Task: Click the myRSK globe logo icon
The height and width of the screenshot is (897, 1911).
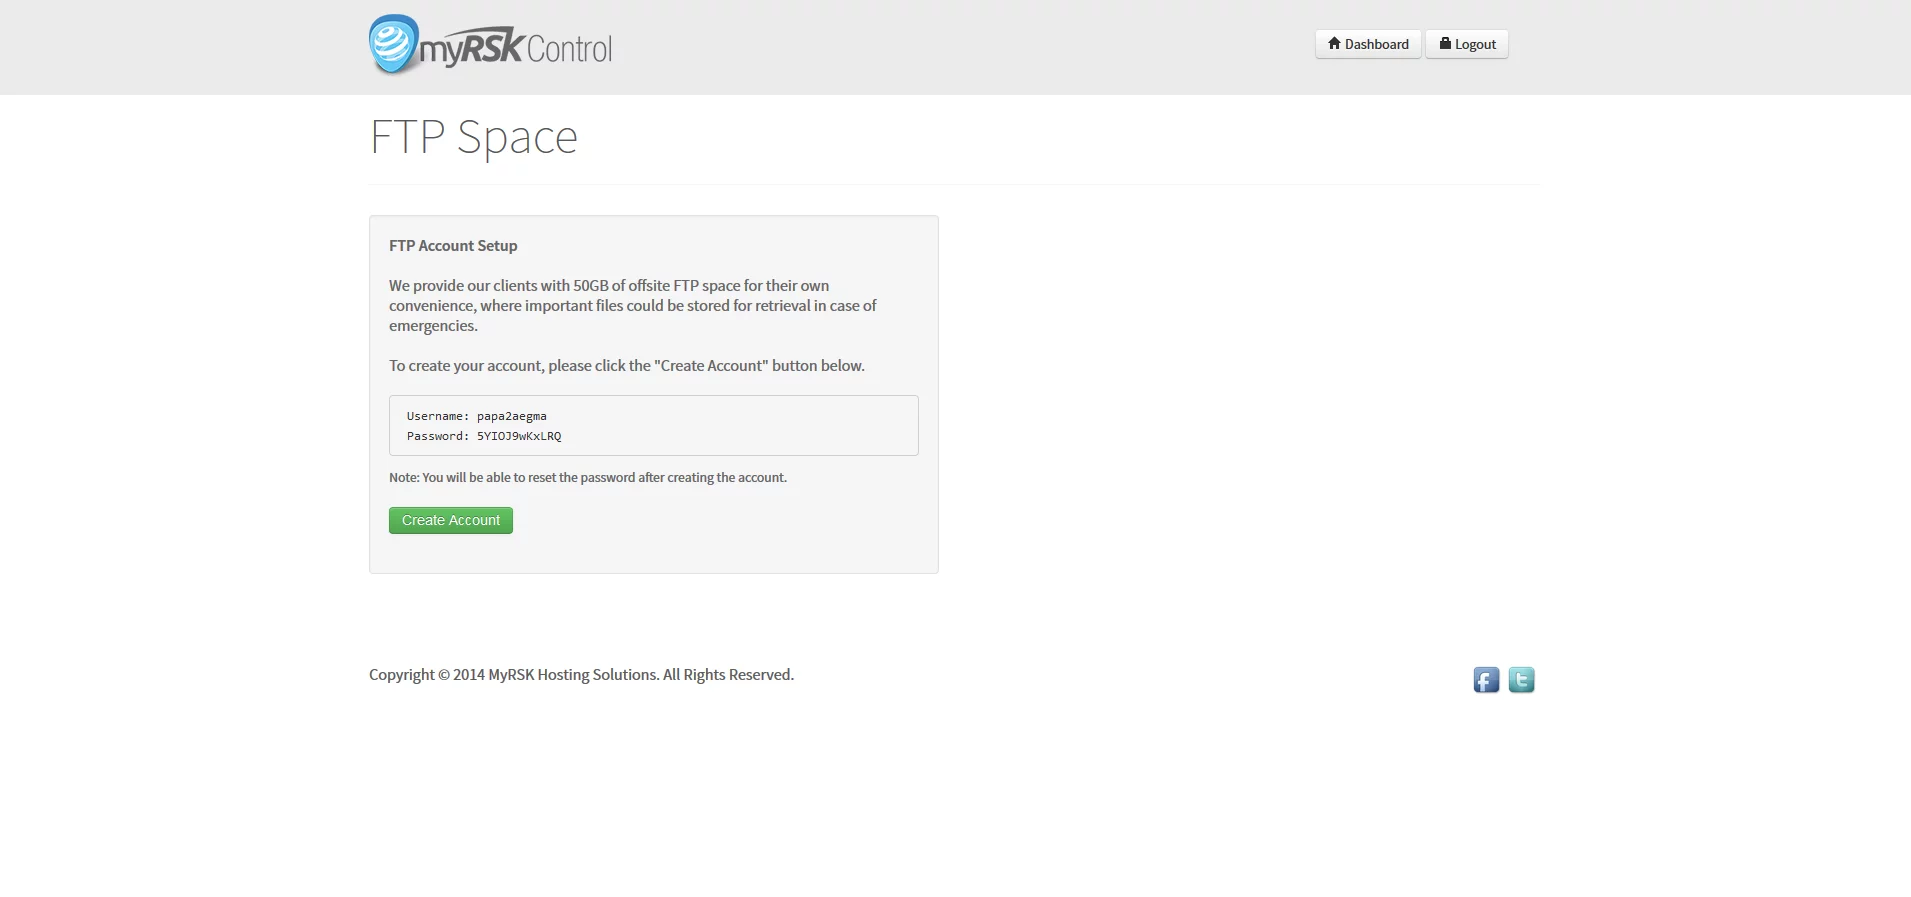Action: click(393, 44)
